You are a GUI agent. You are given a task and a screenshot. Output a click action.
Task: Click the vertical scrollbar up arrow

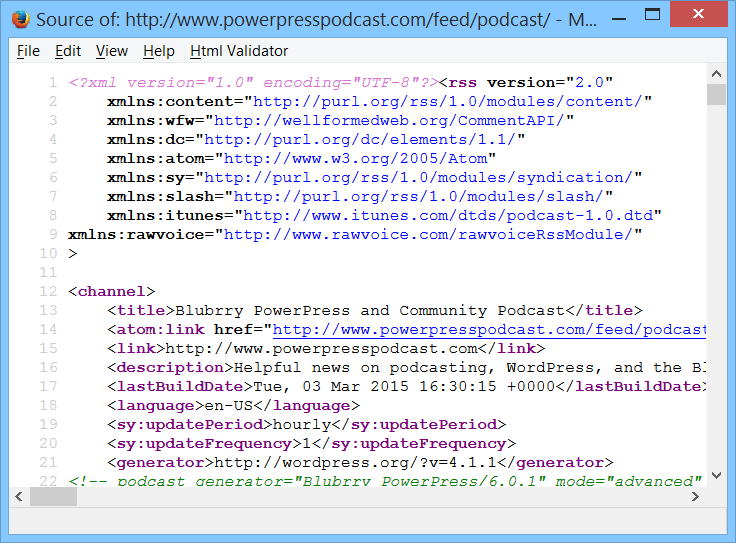[x=716, y=74]
